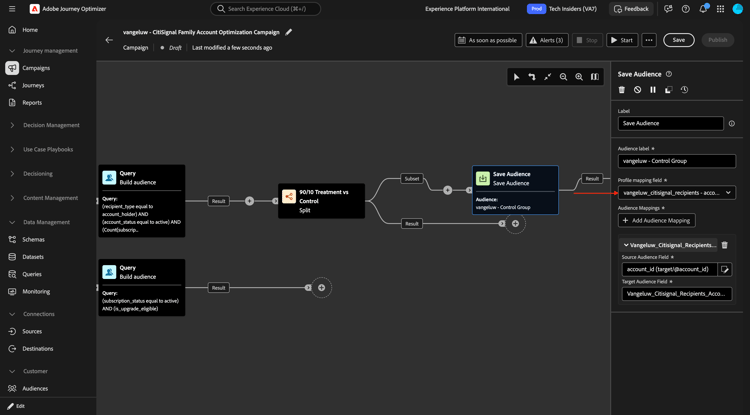Delete the Save Audience activity
The height and width of the screenshot is (415, 750).
click(x=622, y=89)
